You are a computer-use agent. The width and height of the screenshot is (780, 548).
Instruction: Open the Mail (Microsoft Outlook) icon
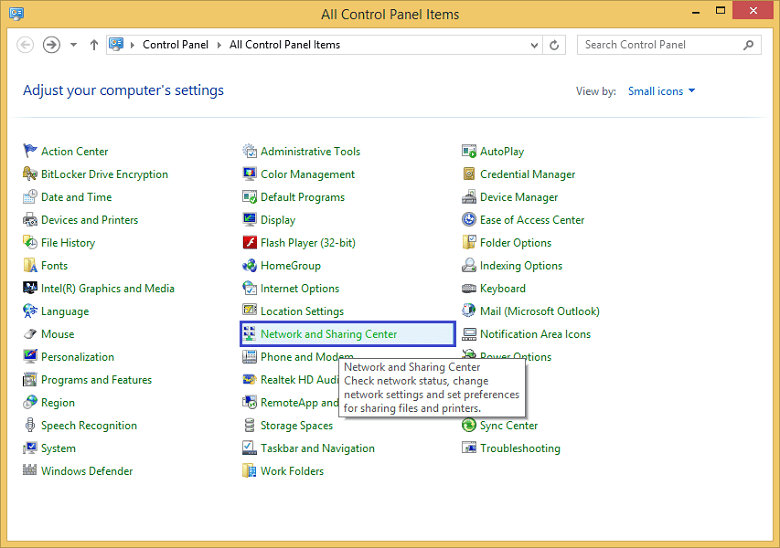(x=469, y=311)
